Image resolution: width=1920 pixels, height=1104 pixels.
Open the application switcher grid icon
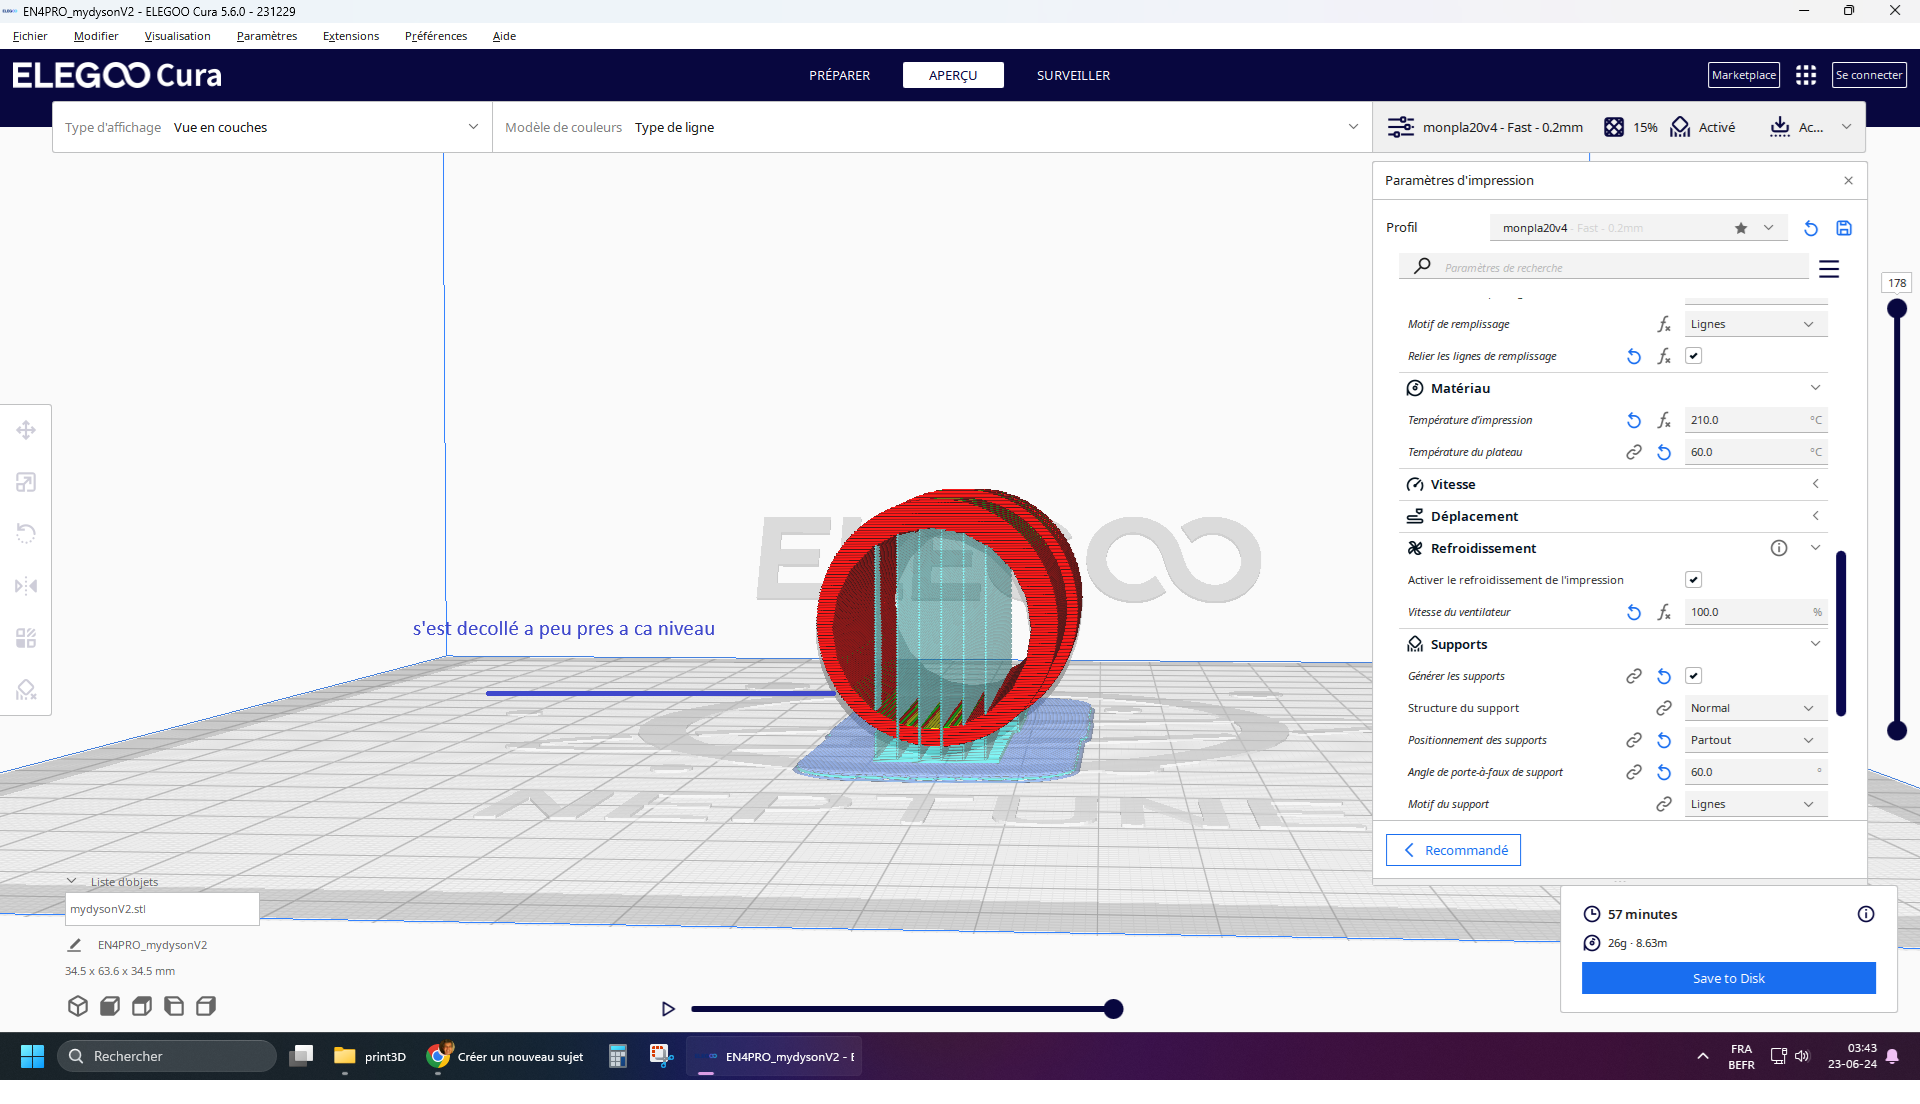coord(1806,75)
